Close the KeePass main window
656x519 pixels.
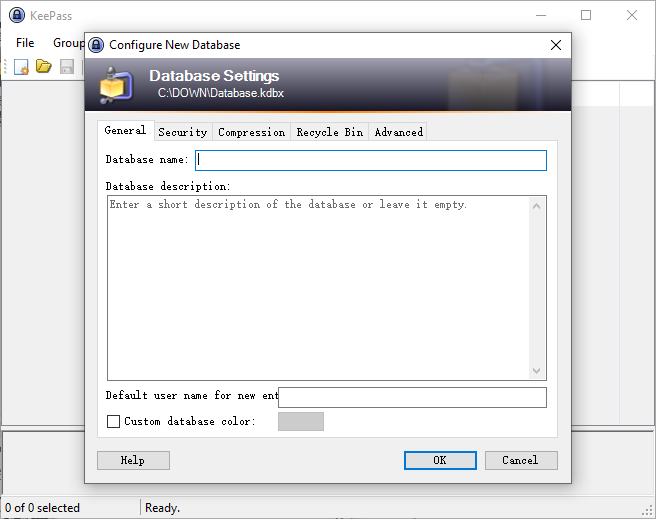pyautogui.click(x=632, y=15)
